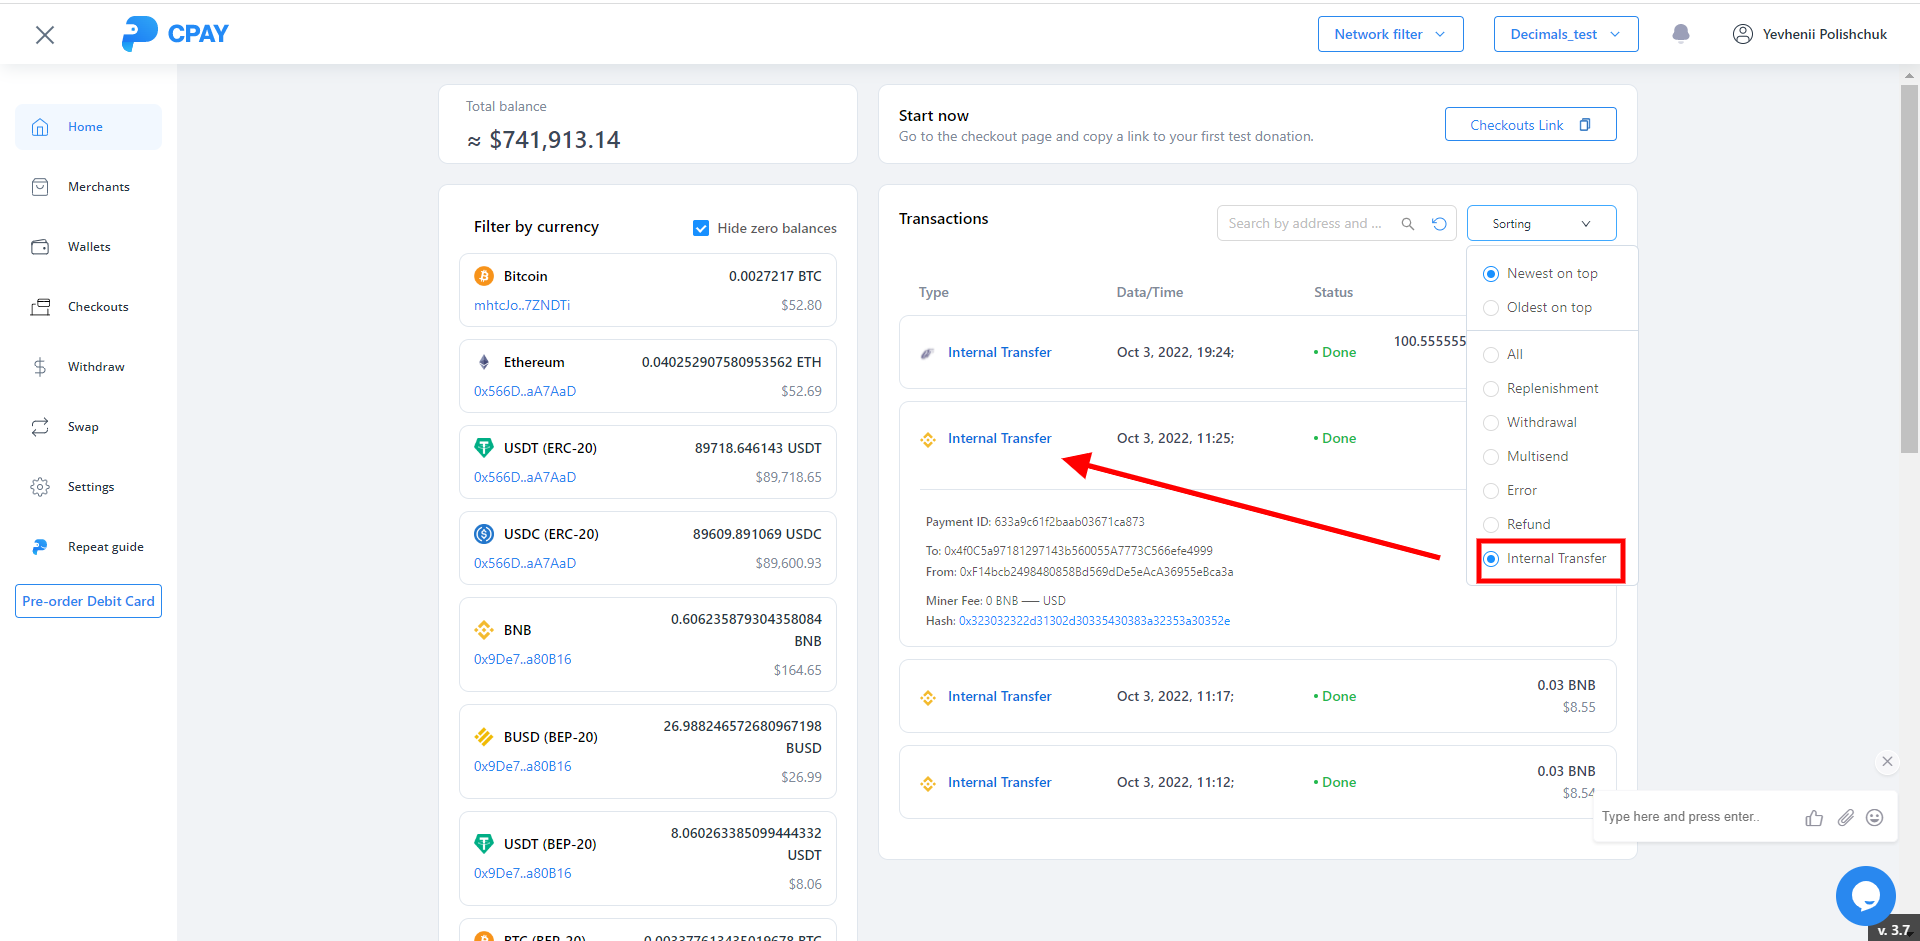Open the Swap sidebar item
The height and width of the screenshot is (941, 1920).
[83, 427]
